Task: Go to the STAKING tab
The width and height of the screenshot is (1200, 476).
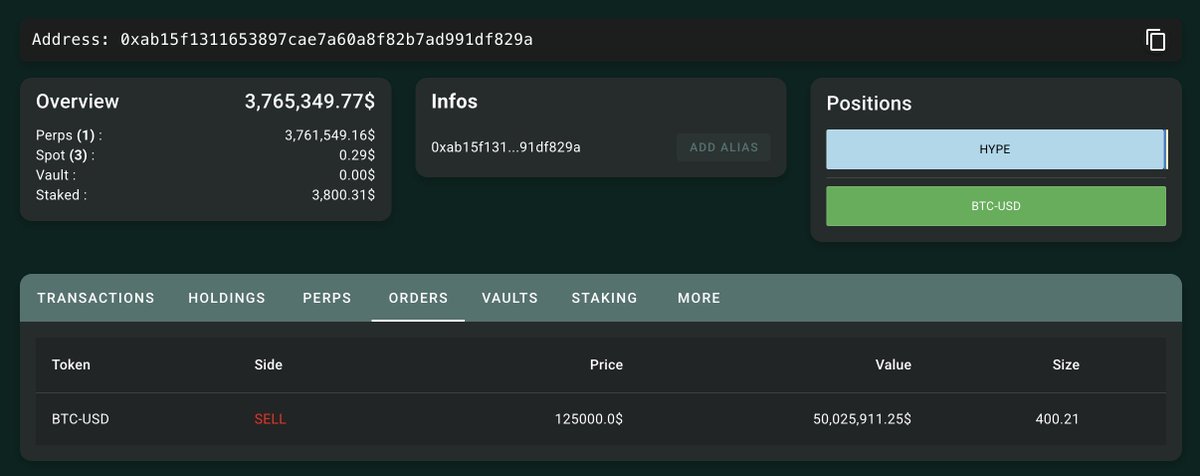Action: pos(604,298)
